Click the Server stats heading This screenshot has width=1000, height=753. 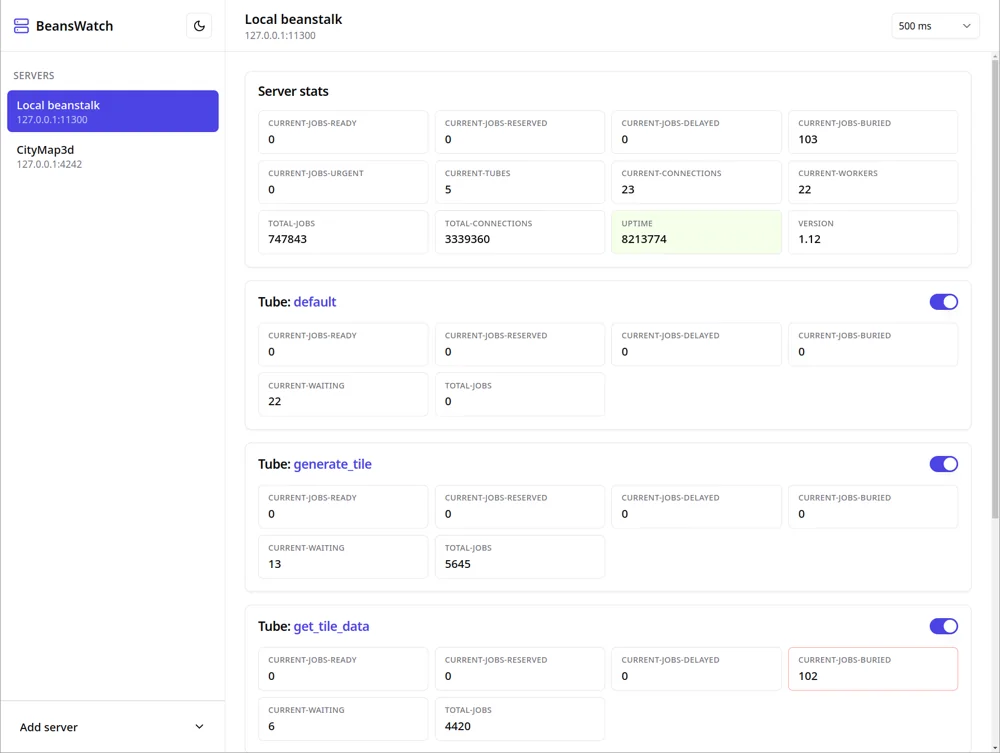pos(293,91)
